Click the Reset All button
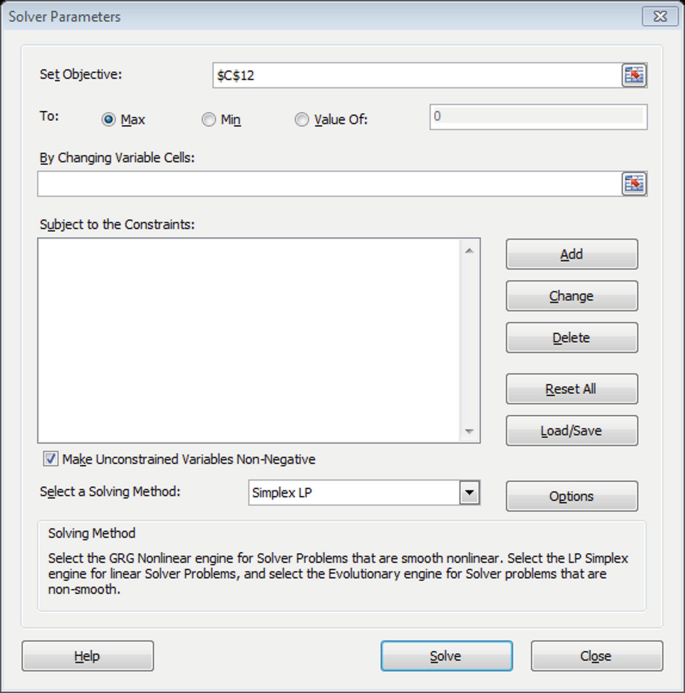 click(x=572, y=389)
